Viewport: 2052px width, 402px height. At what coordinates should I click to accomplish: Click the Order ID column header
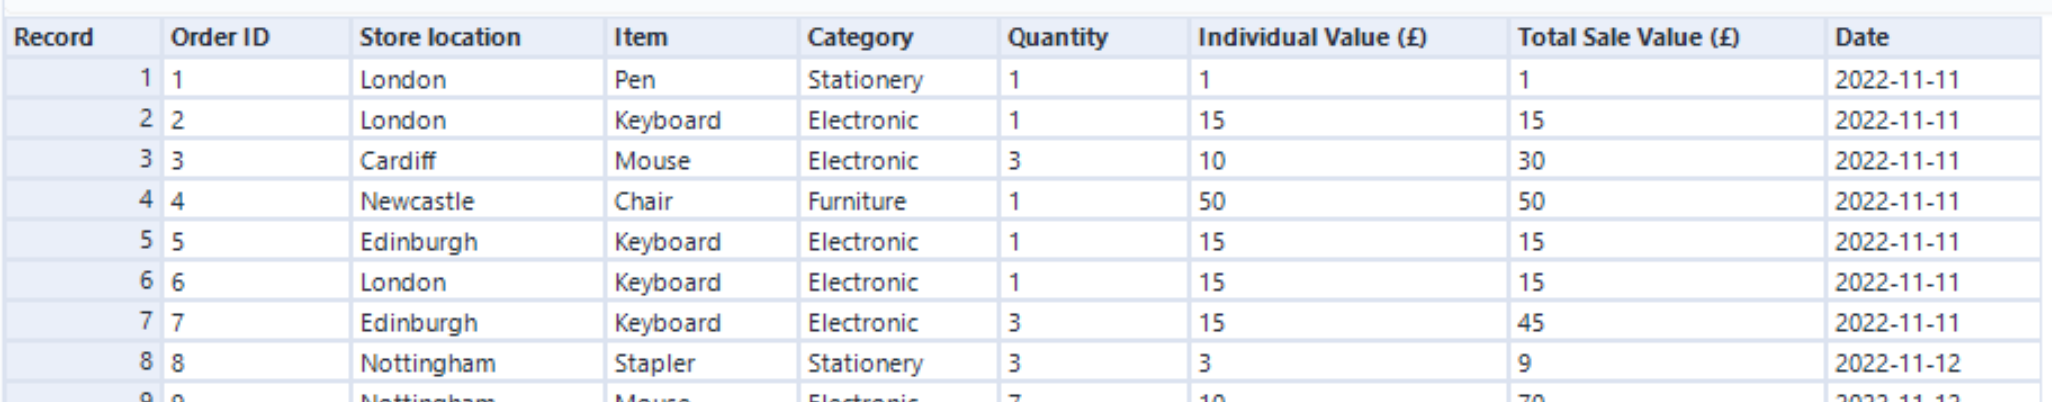[220, 38]
